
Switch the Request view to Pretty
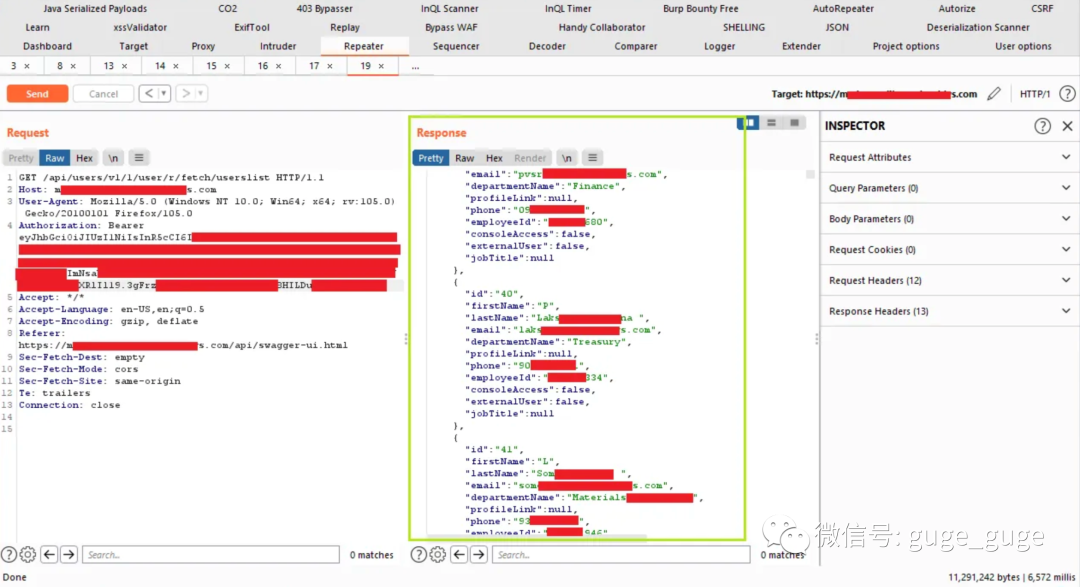point(21,158)
